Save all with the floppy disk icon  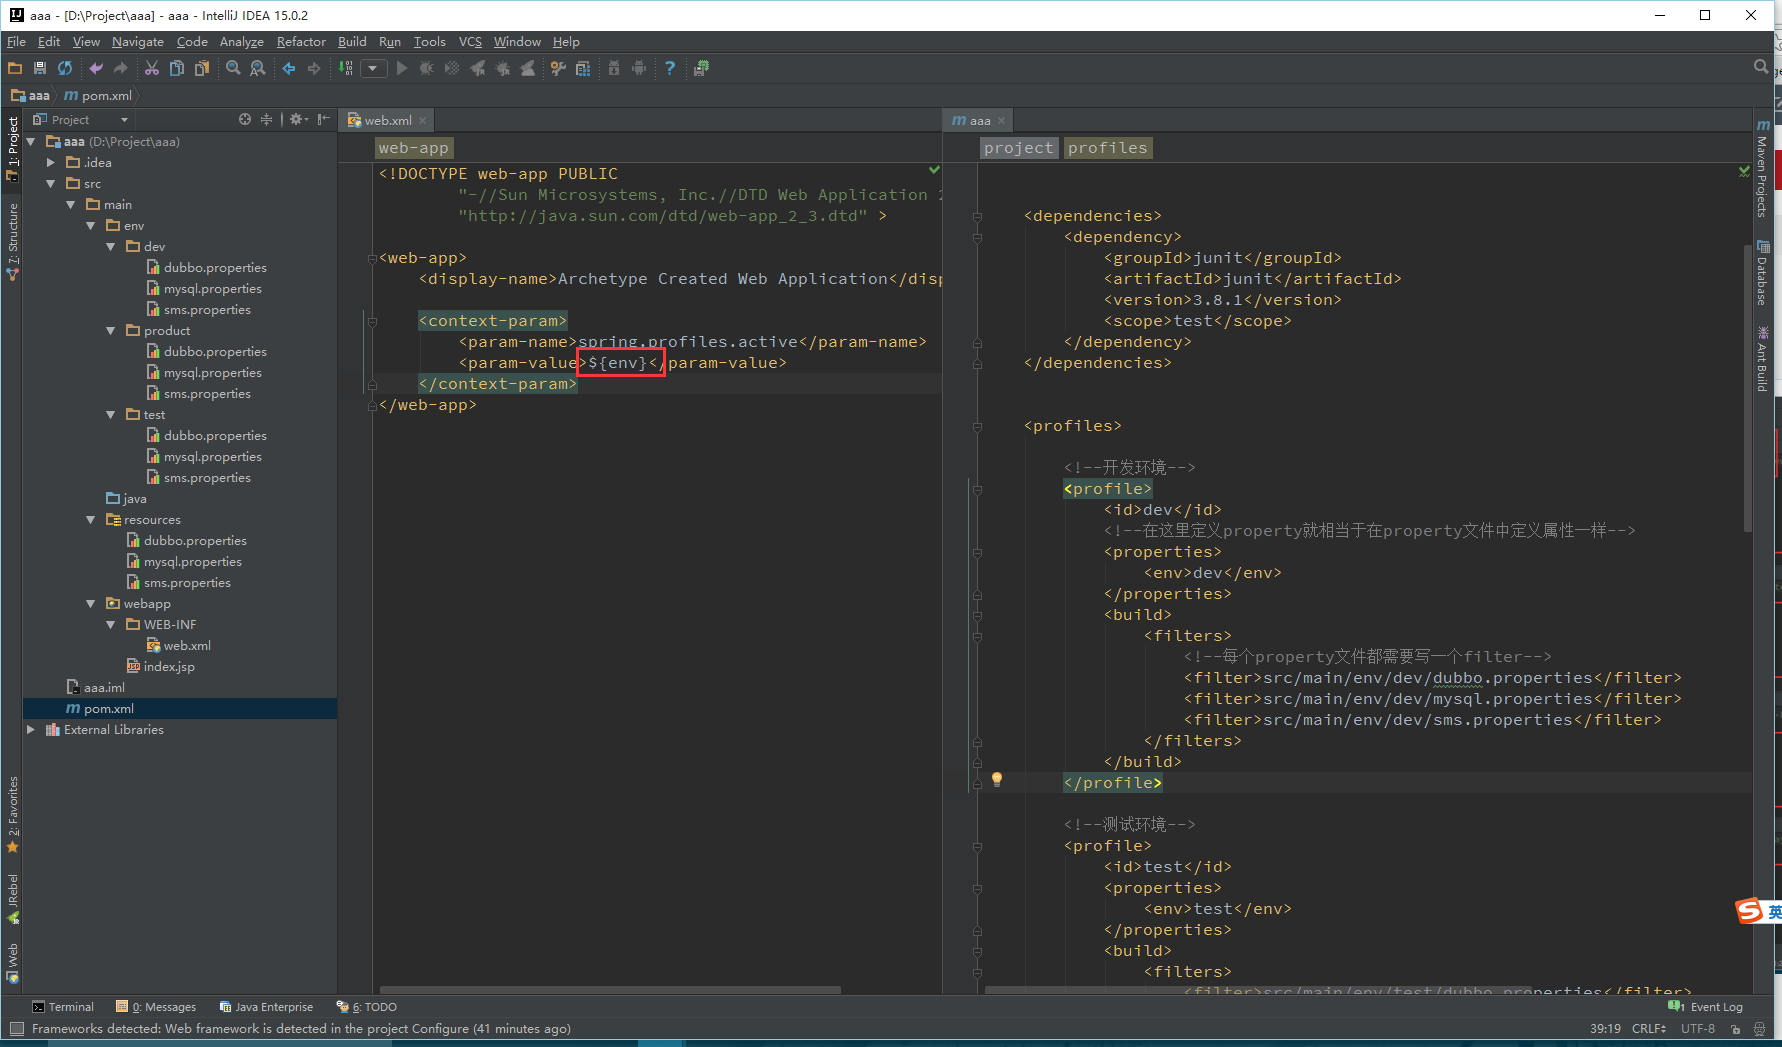click(x=40, y=68)
